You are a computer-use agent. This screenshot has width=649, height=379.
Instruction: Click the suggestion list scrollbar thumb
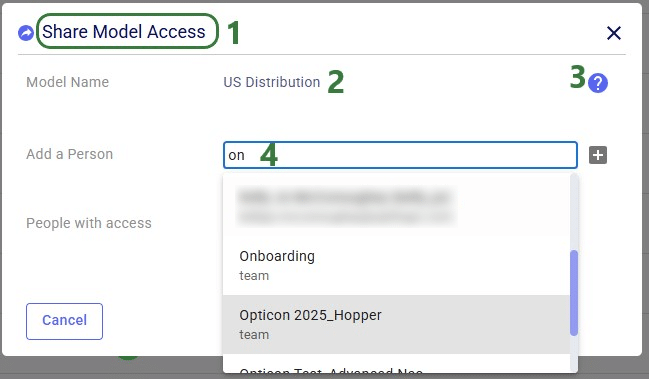[574, 293]
